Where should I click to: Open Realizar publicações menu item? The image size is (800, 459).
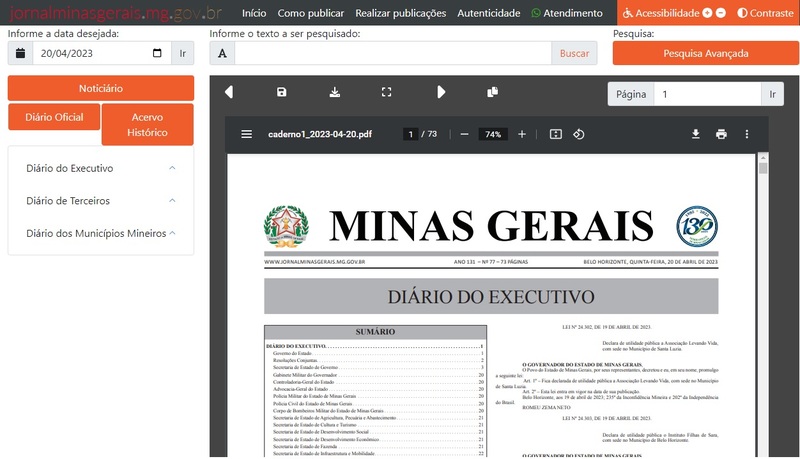pos(401,13)
